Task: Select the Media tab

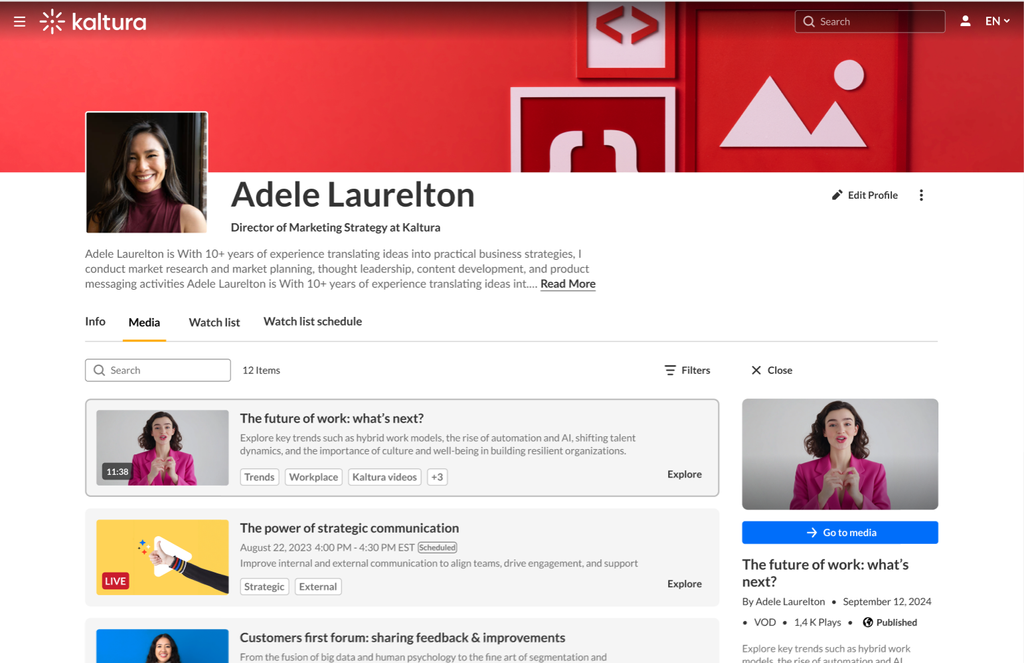Action: (x=144, y=323)
